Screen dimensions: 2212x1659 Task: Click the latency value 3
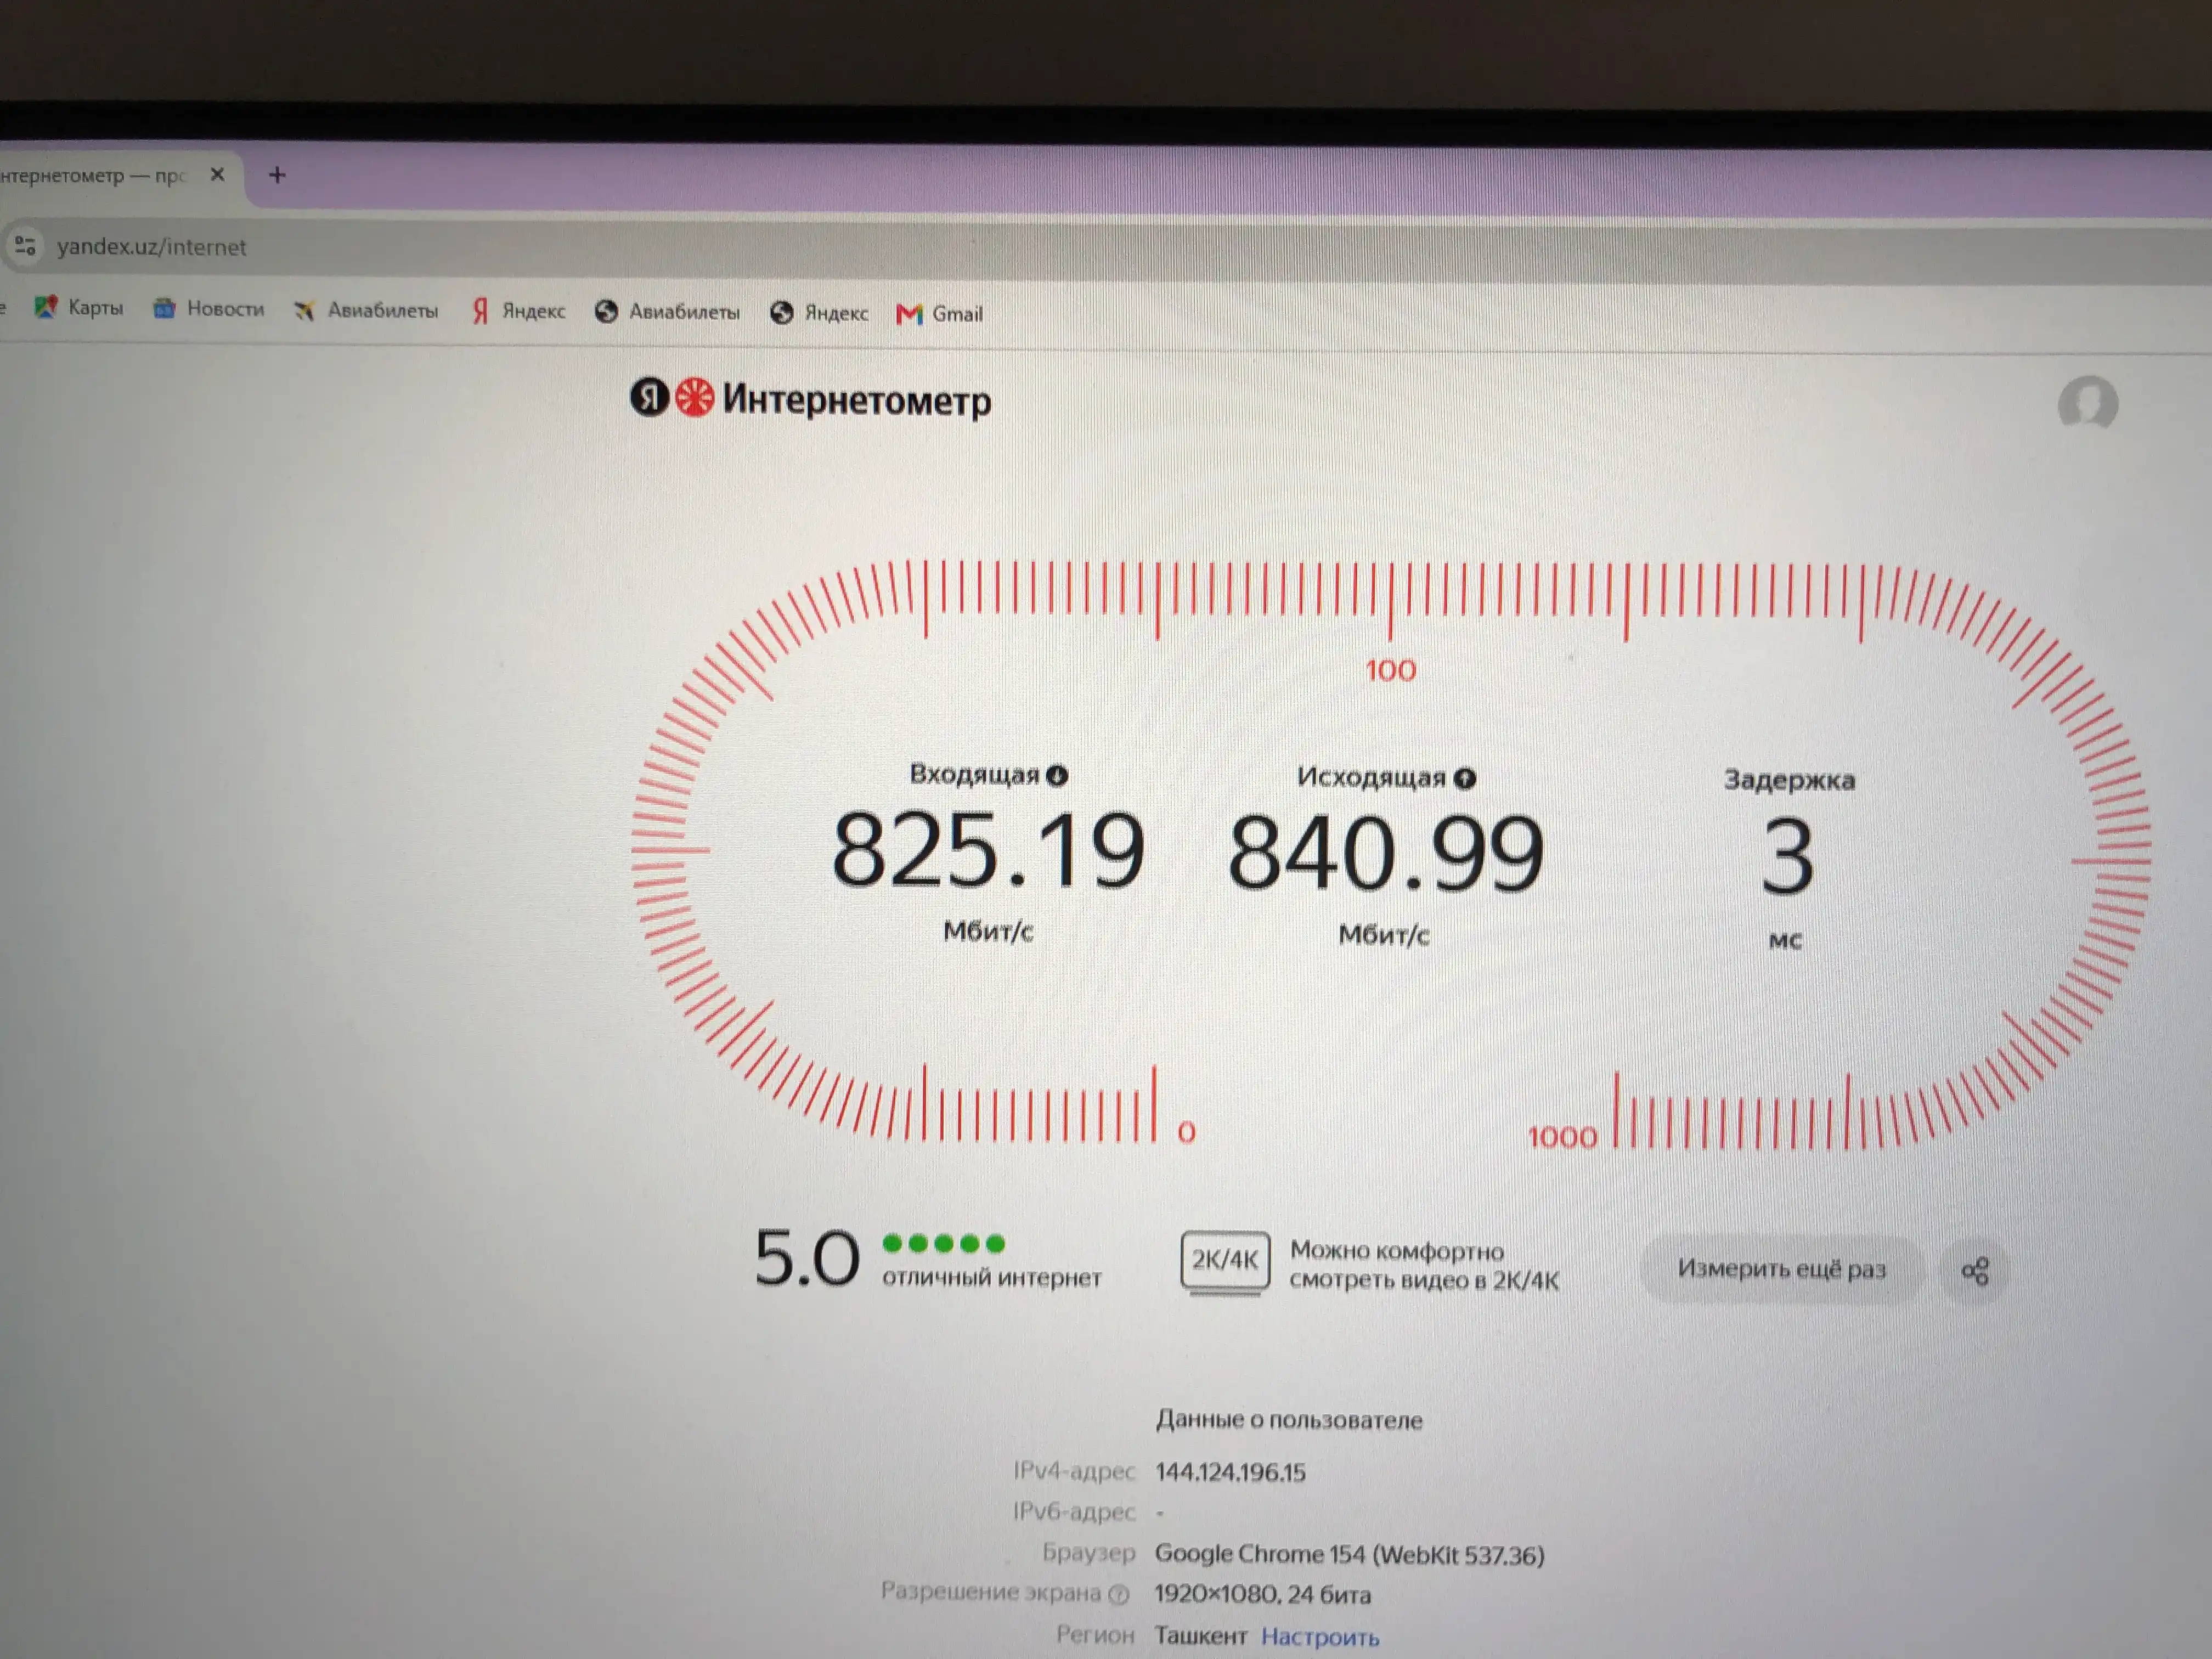(1787, 857)
